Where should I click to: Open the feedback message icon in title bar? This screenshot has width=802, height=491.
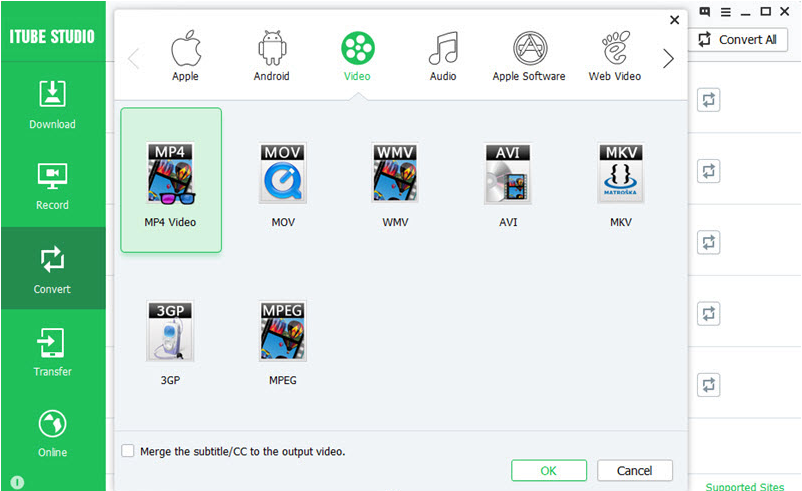click(x=705, y=12)
